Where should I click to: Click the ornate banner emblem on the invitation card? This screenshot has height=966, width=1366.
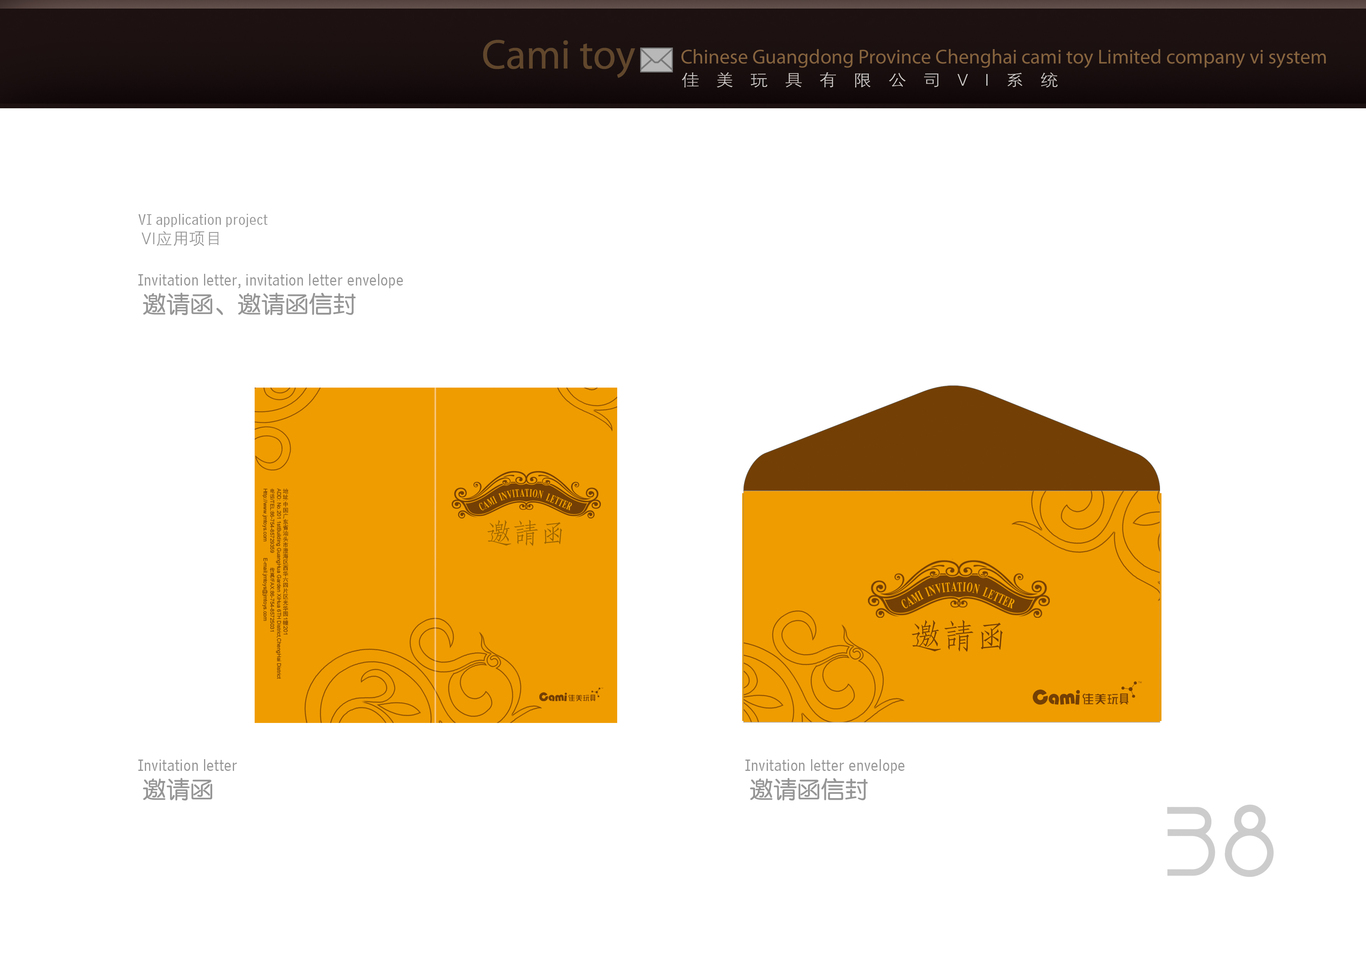click(526, 495)
